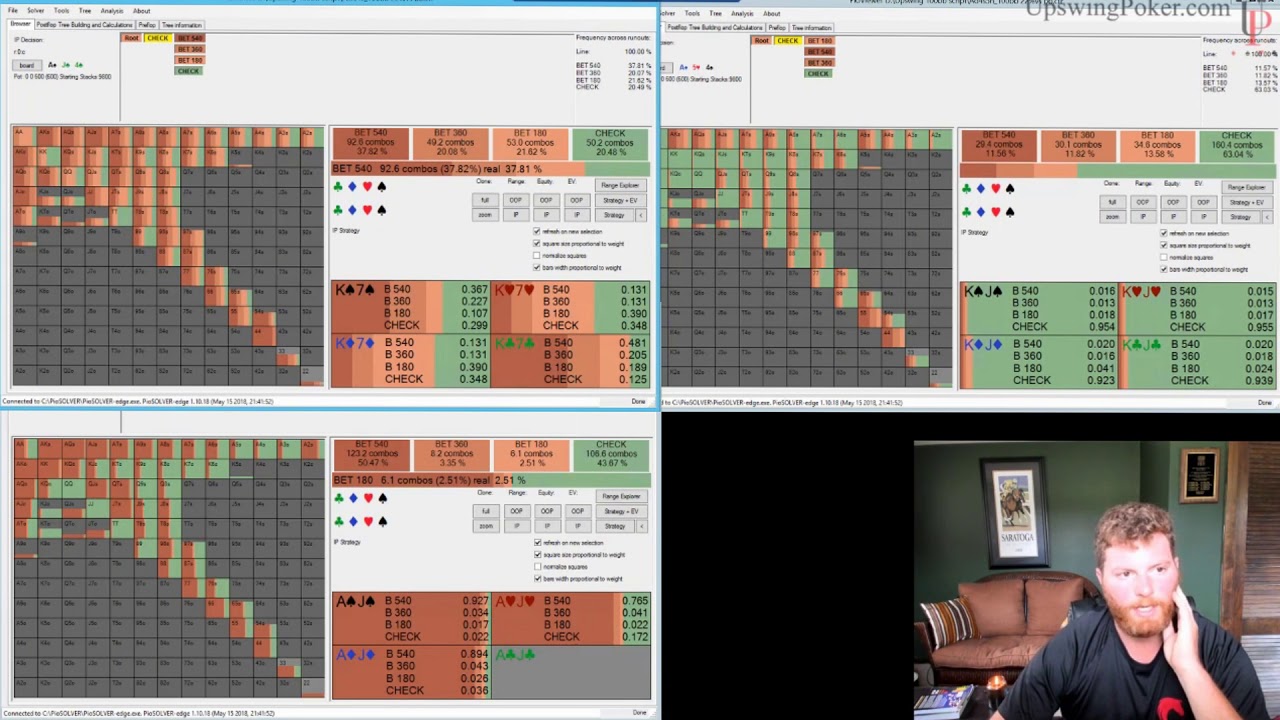Select BET 180 summary box in bottom window
The image size is (1280, 720).
coord(531,454)
